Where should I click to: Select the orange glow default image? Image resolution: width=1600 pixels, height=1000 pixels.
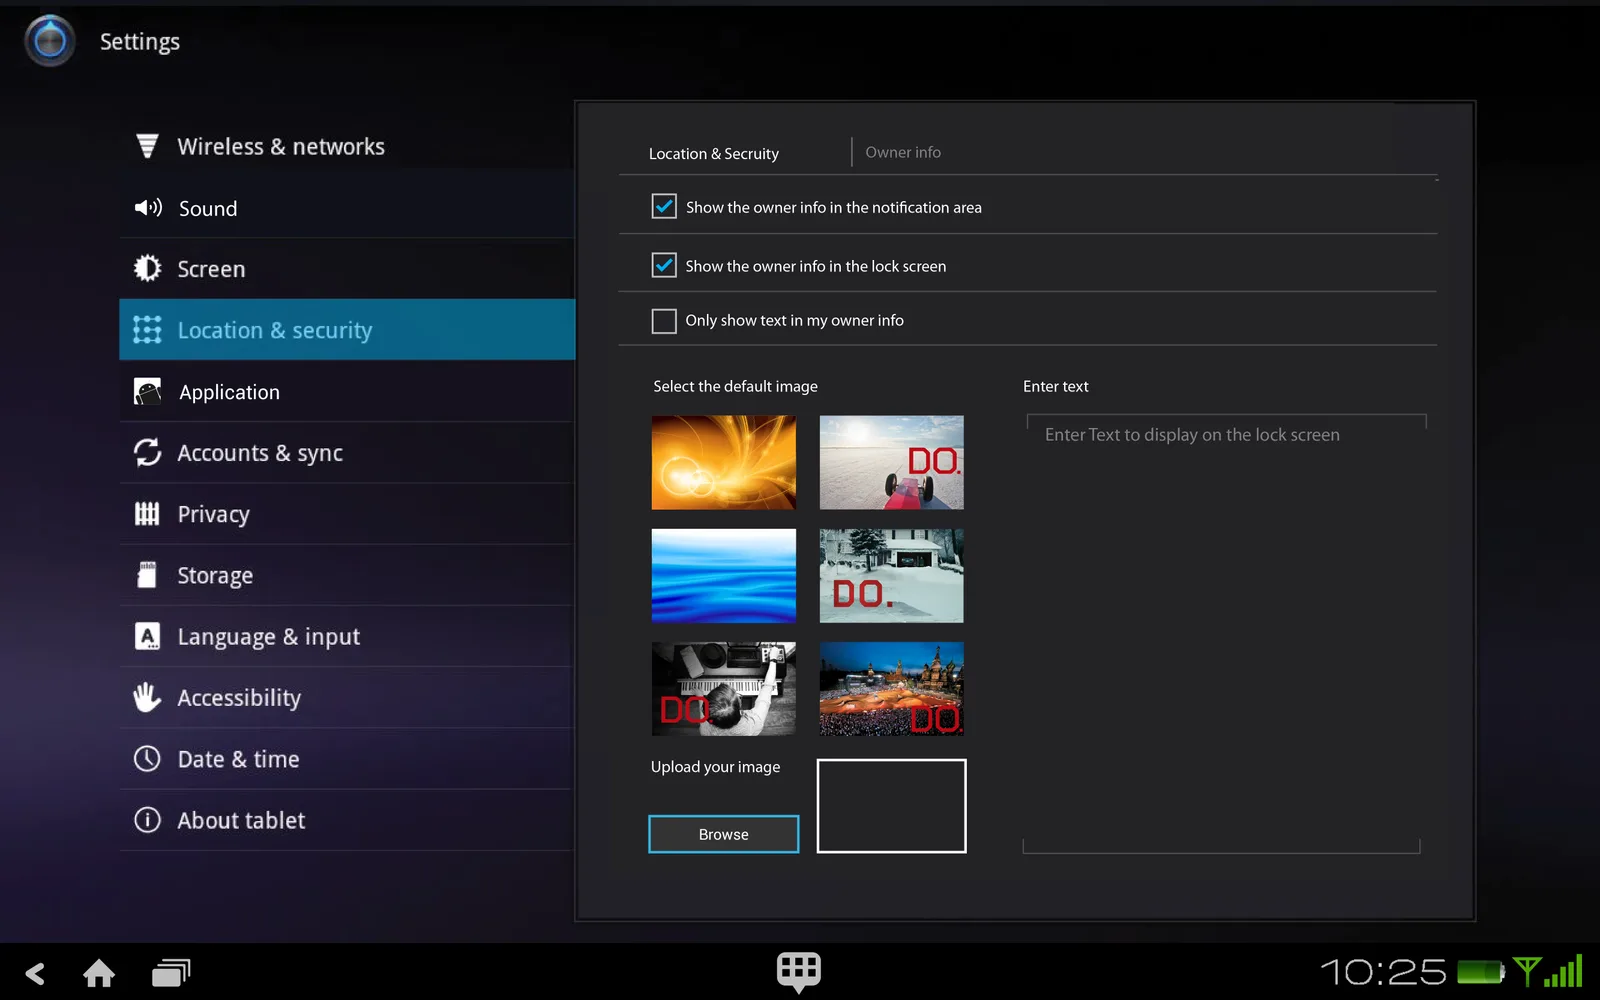click(724, 462)
